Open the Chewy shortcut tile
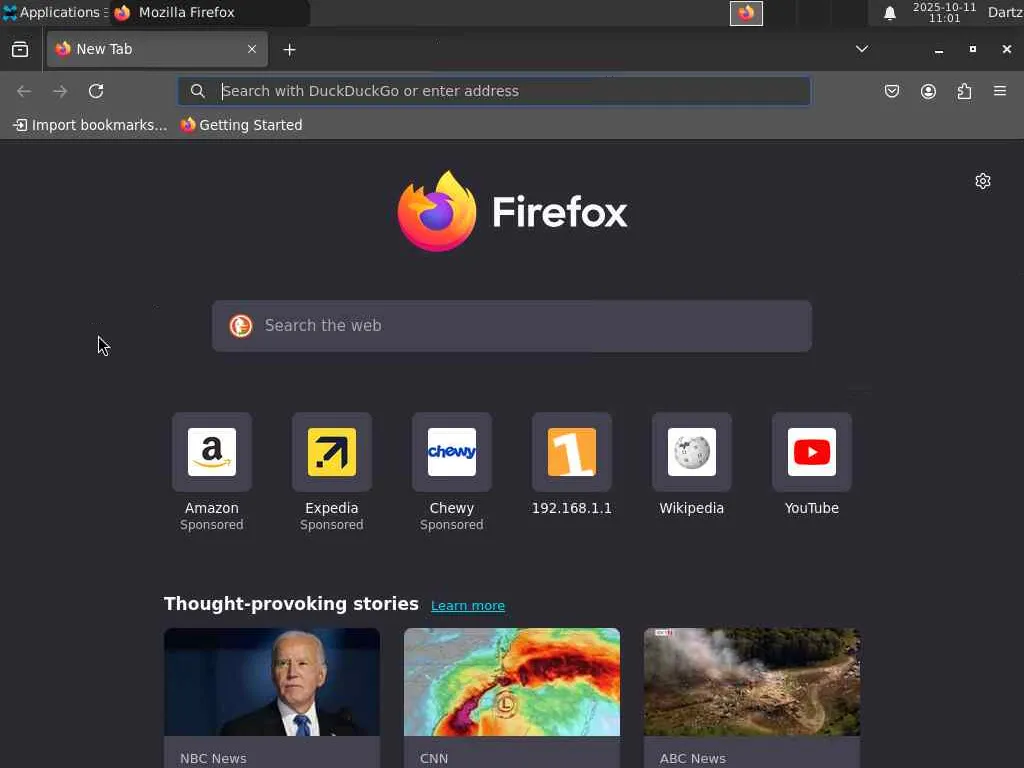The width and height of the screenshot is (1024, 768). 452,452
